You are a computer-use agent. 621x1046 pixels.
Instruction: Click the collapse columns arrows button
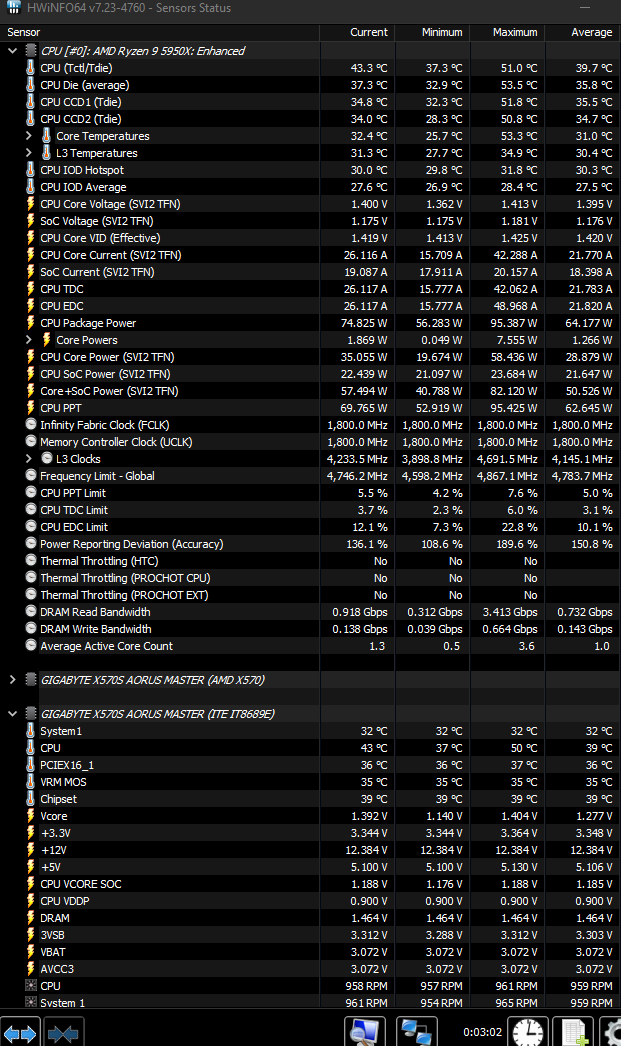click(63, 1033)
